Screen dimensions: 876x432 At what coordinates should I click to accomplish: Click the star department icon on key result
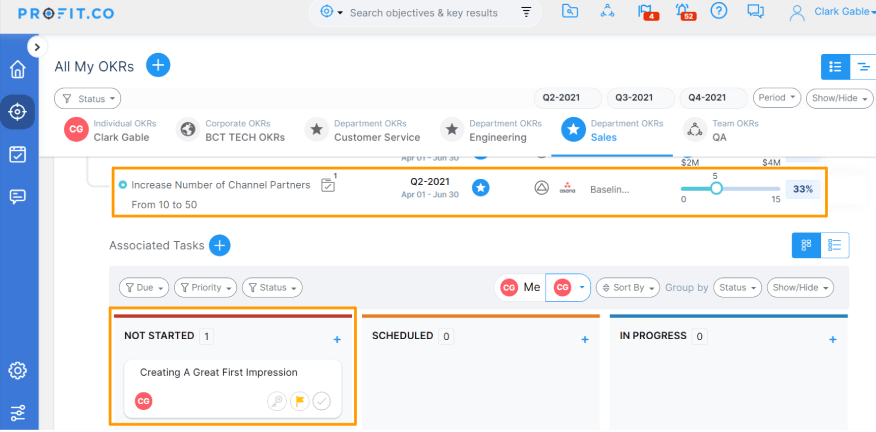click(x=480, y=189)
